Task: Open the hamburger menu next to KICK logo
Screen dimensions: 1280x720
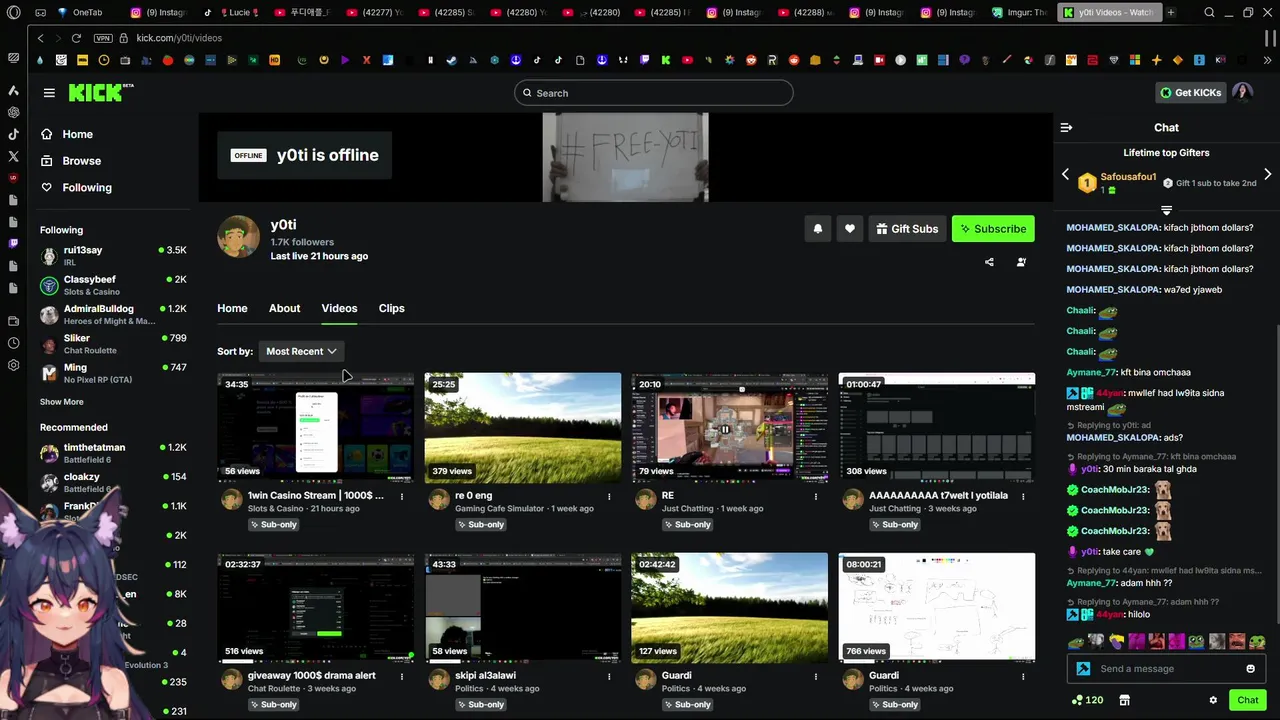Action: coord(49,93)
